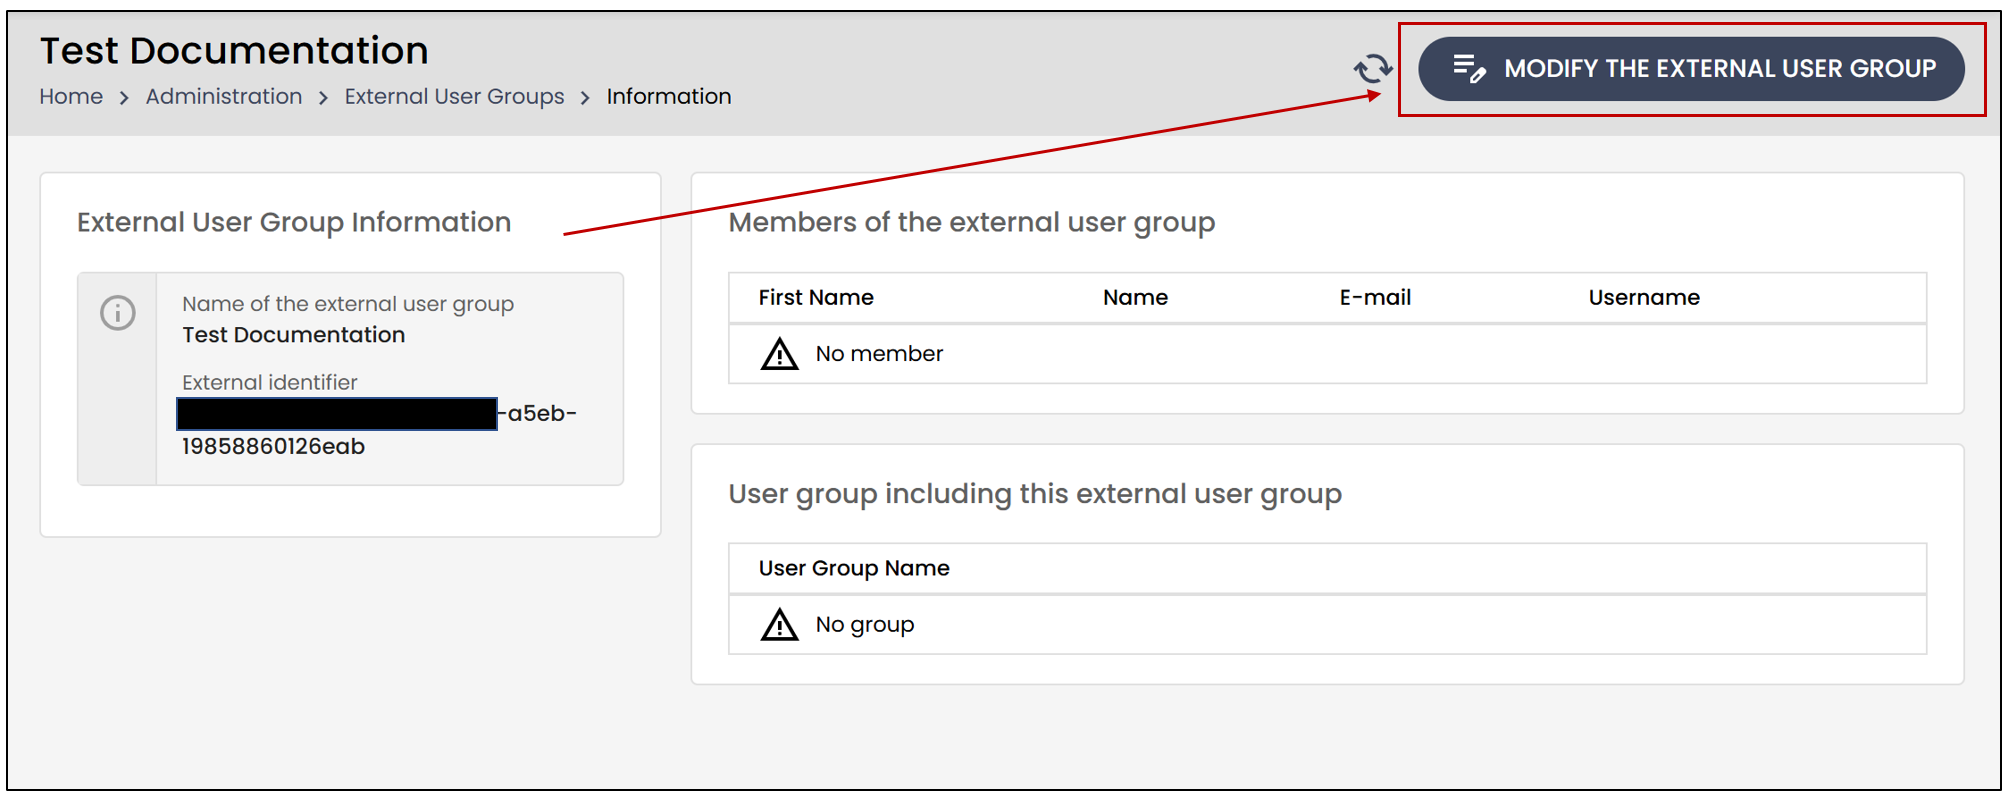The height and width of the screenshot is (805, 2014).
Task: Click the User Group Name column header
Action: pos(854,568)
